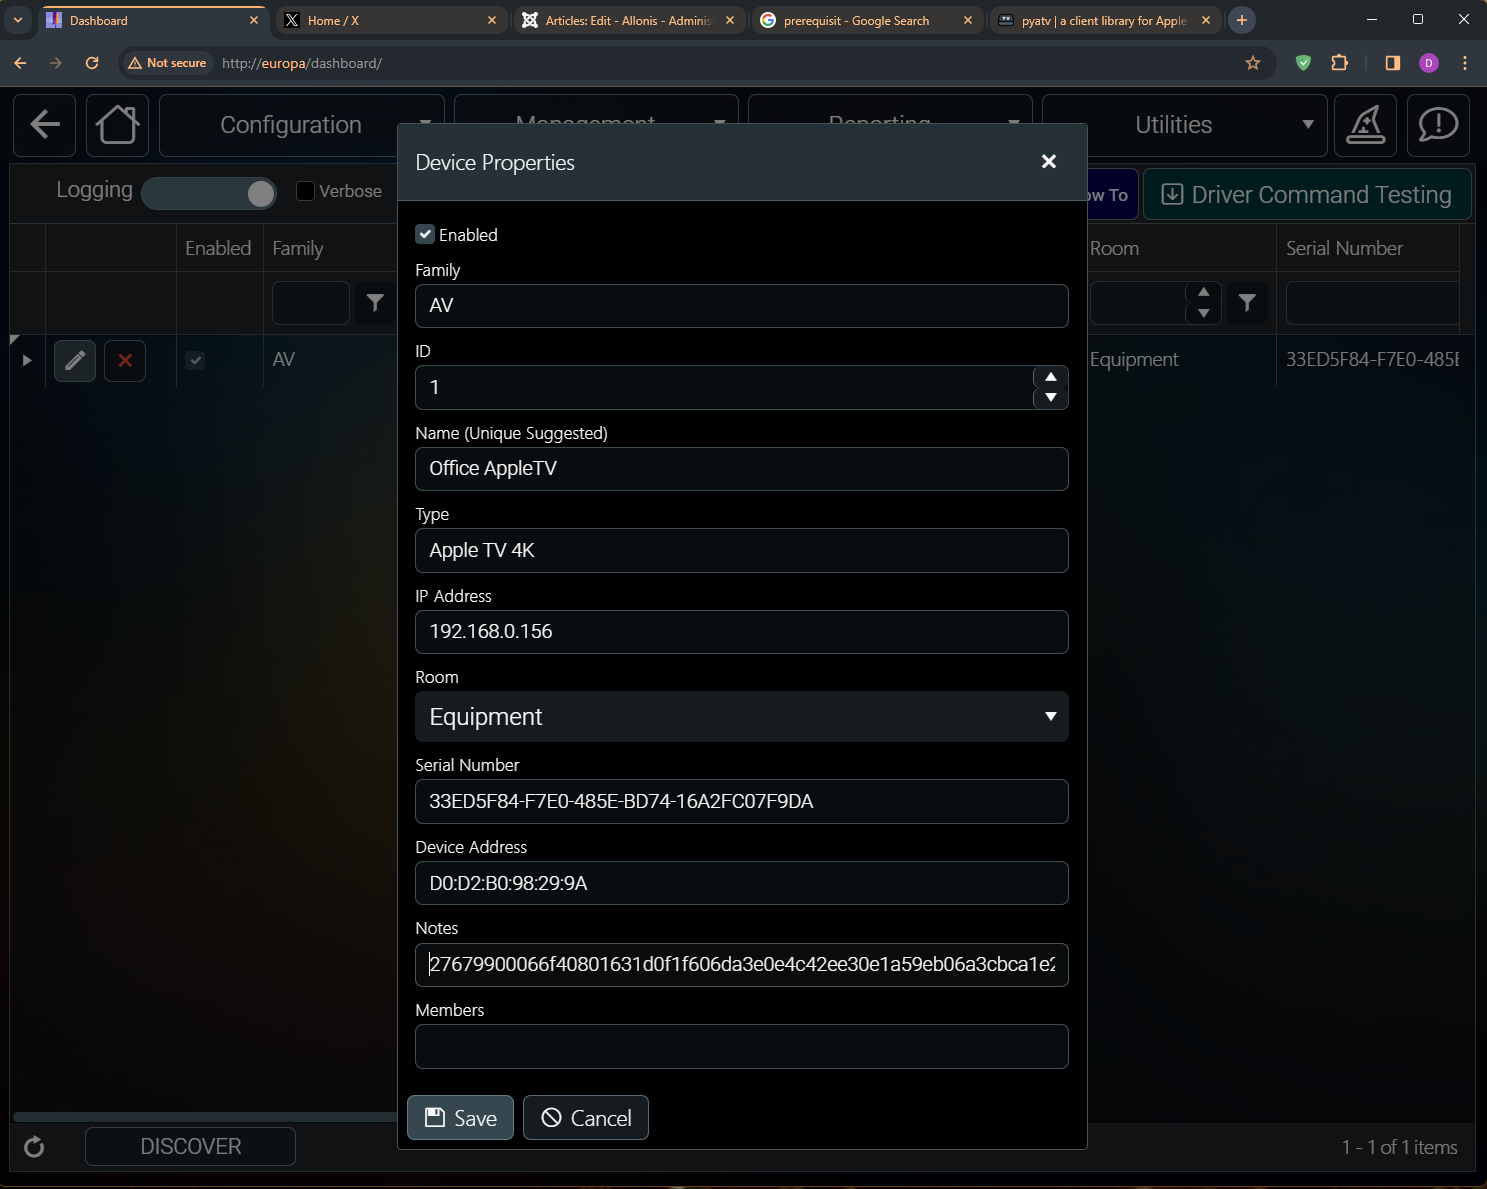Open the Configuration dropdown menu
The image size is (1487, 1189).
[302, 125]
